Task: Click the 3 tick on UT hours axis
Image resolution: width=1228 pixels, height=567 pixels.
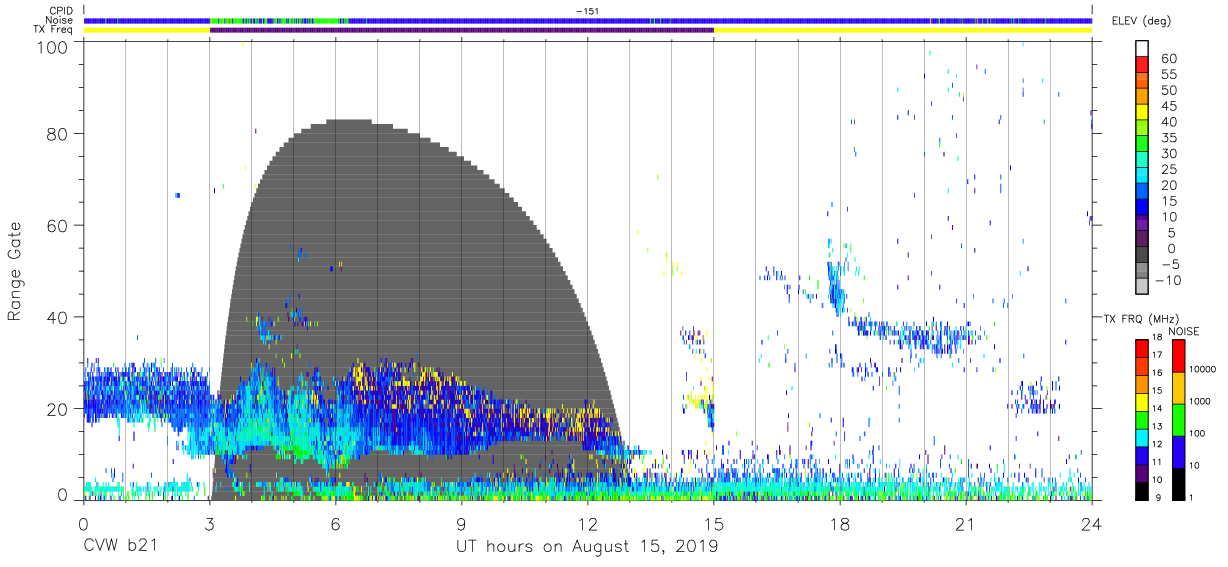Action: point(209,524)
